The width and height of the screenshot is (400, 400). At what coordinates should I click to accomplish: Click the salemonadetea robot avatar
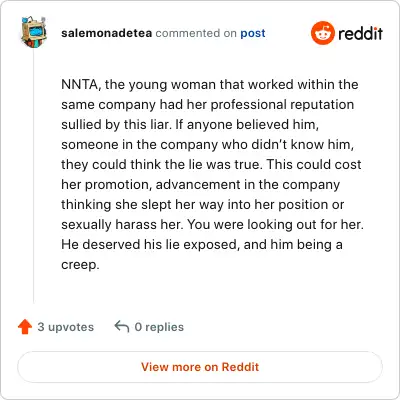(34, 32)
